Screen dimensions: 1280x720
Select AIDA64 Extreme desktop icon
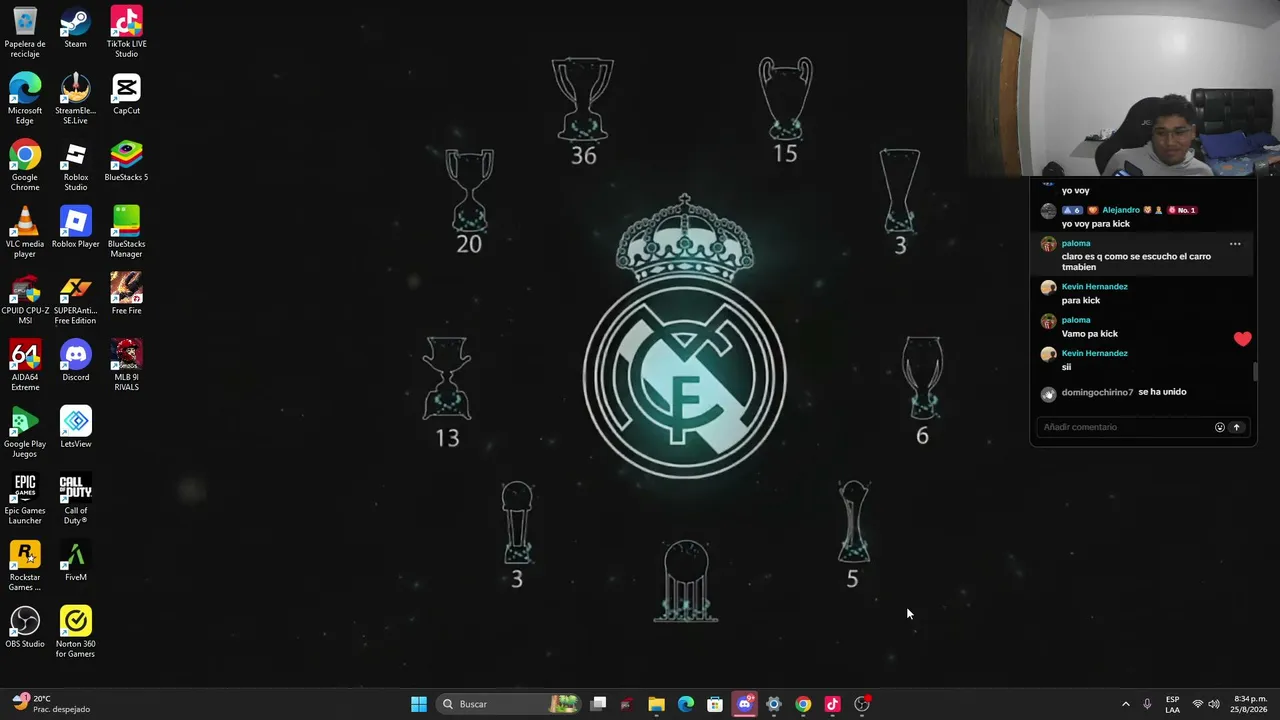[x=25, y=366]
